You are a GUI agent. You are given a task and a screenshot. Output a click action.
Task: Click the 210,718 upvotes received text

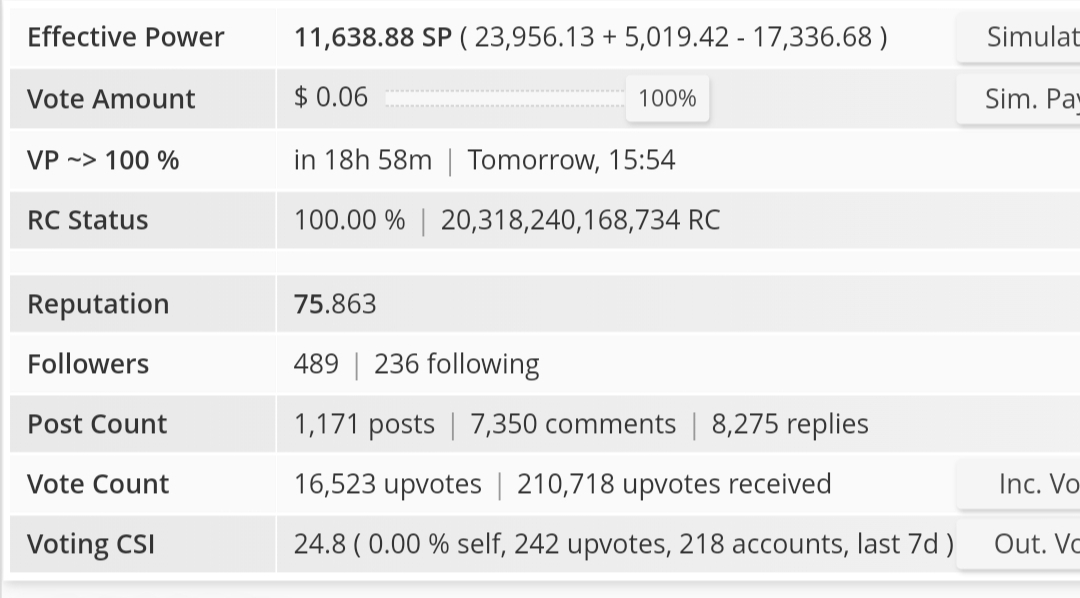(674, 484)
